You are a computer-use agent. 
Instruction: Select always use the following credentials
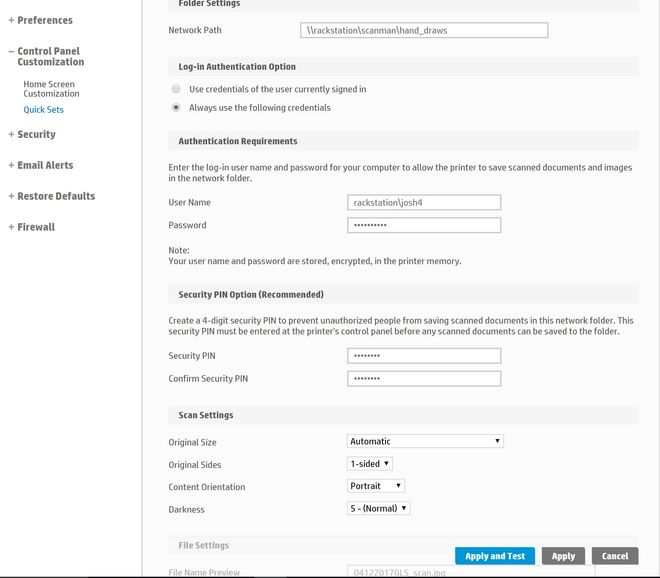176,107
